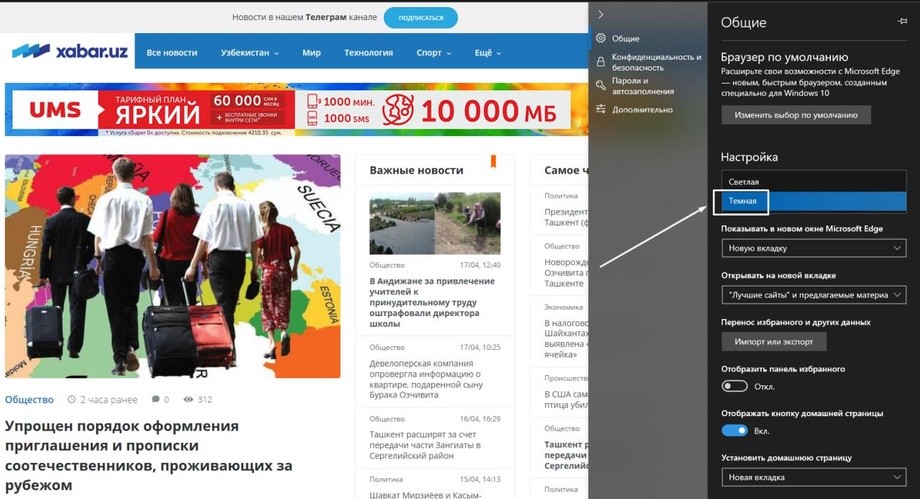The image size is (920, 499).
Task: Open Новая вкладка home page dropdown
Action: point(814,477)
